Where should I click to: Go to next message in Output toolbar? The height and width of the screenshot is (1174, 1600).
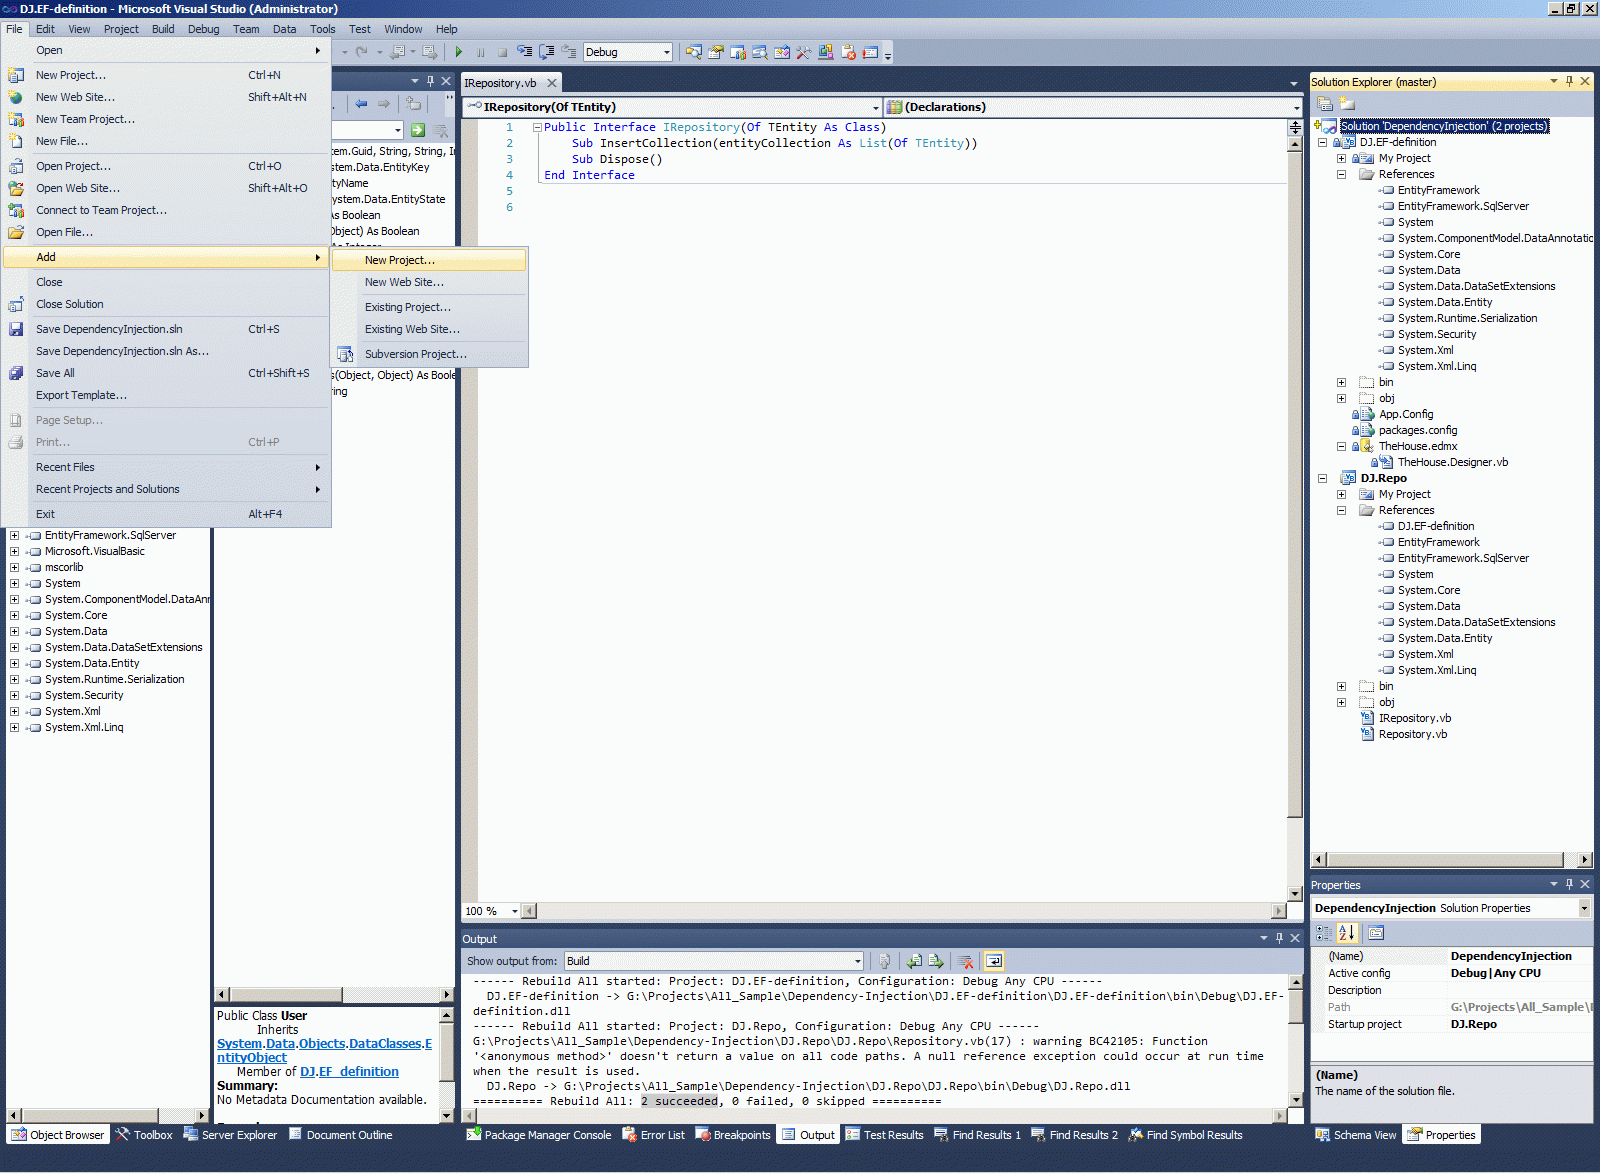[x=936, y=961]
